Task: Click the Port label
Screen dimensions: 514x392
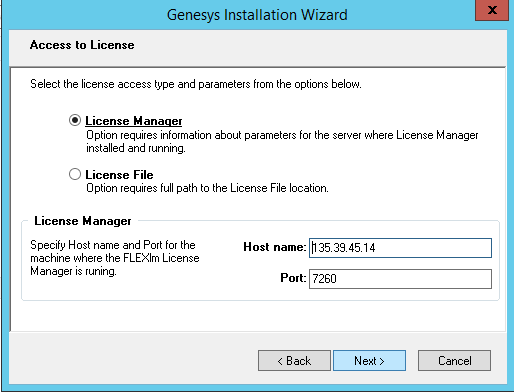Action: [293, 278]
